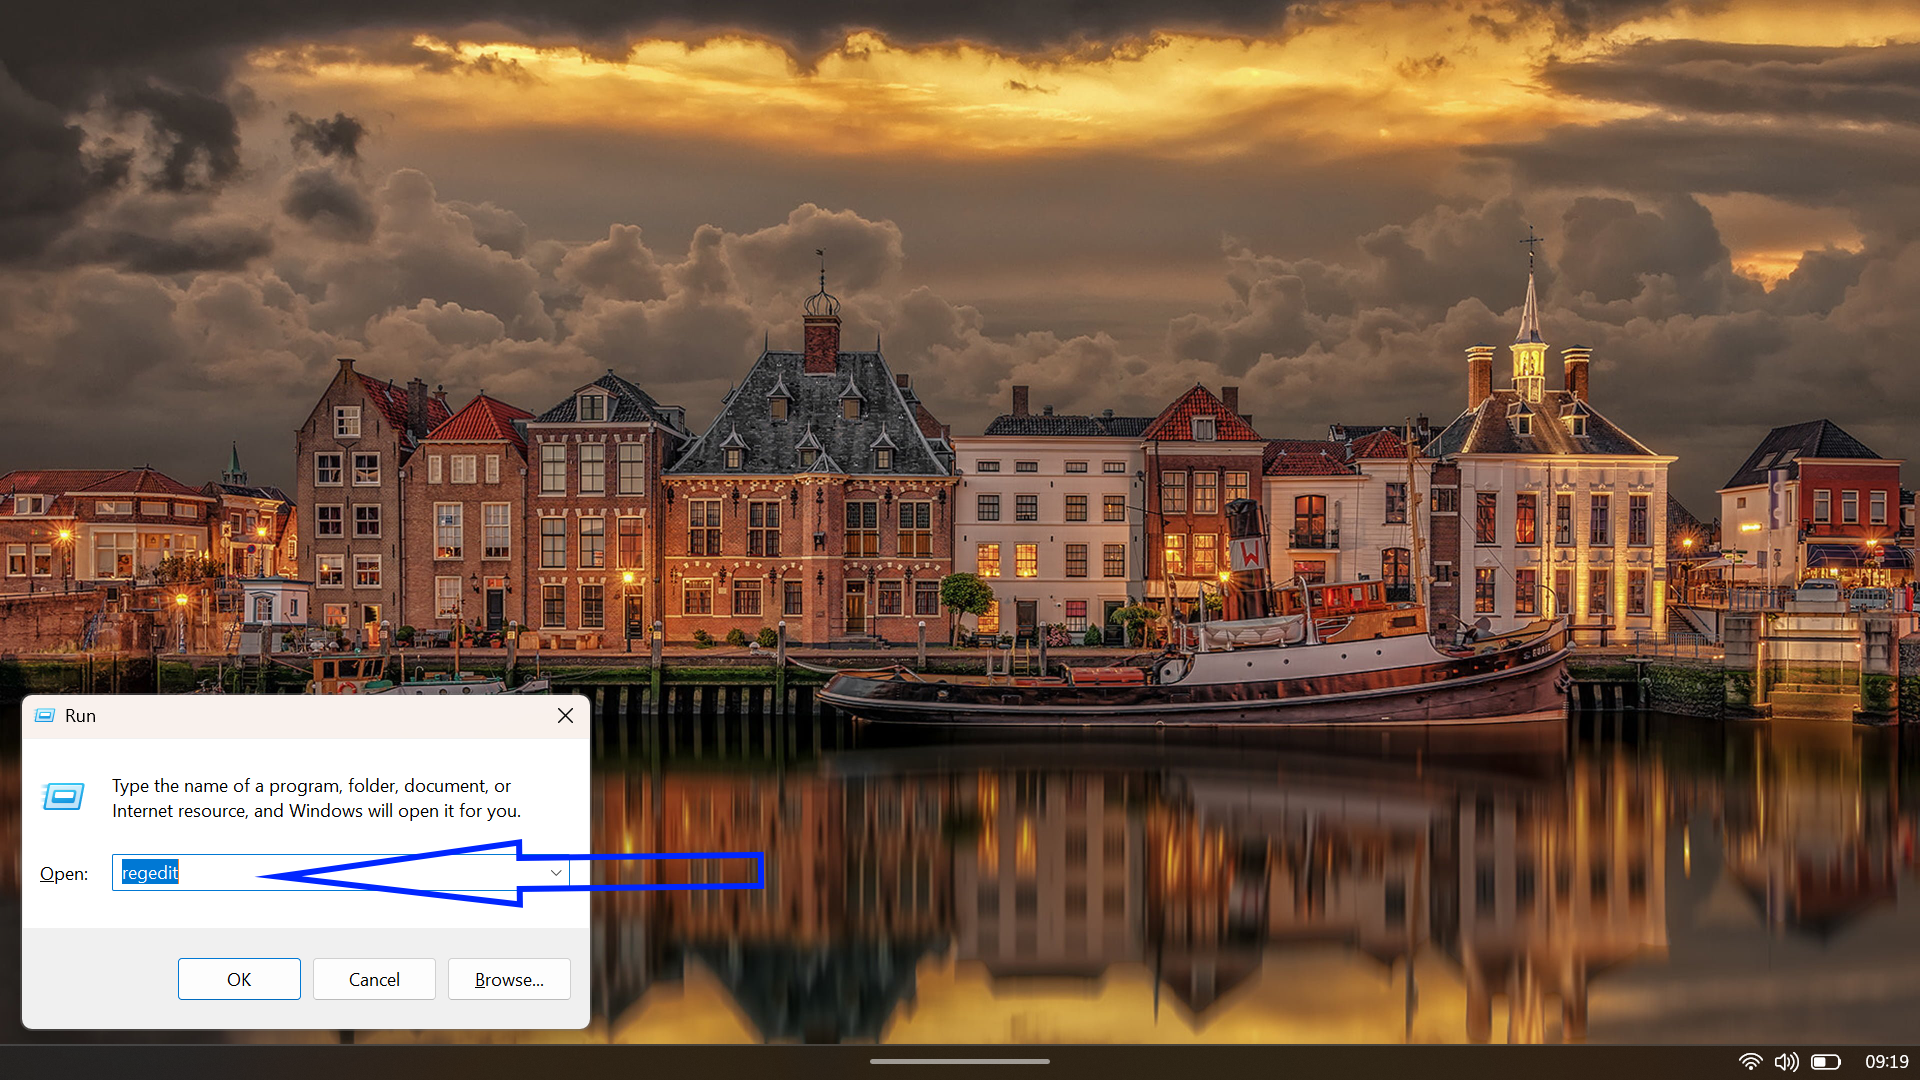Viewport: 1920px width, 1080px height.
Task: Click the clock showing 09:19
Action: pos(1888,1062)
